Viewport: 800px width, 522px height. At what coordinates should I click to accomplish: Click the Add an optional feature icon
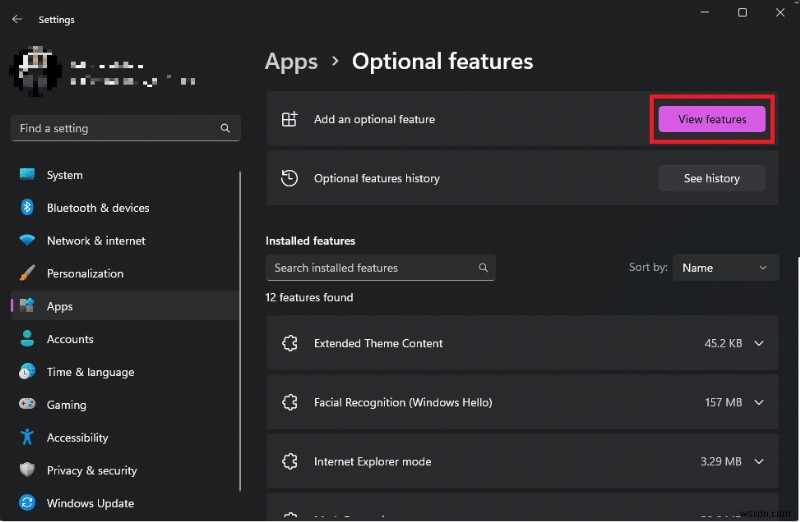point(289,119)
